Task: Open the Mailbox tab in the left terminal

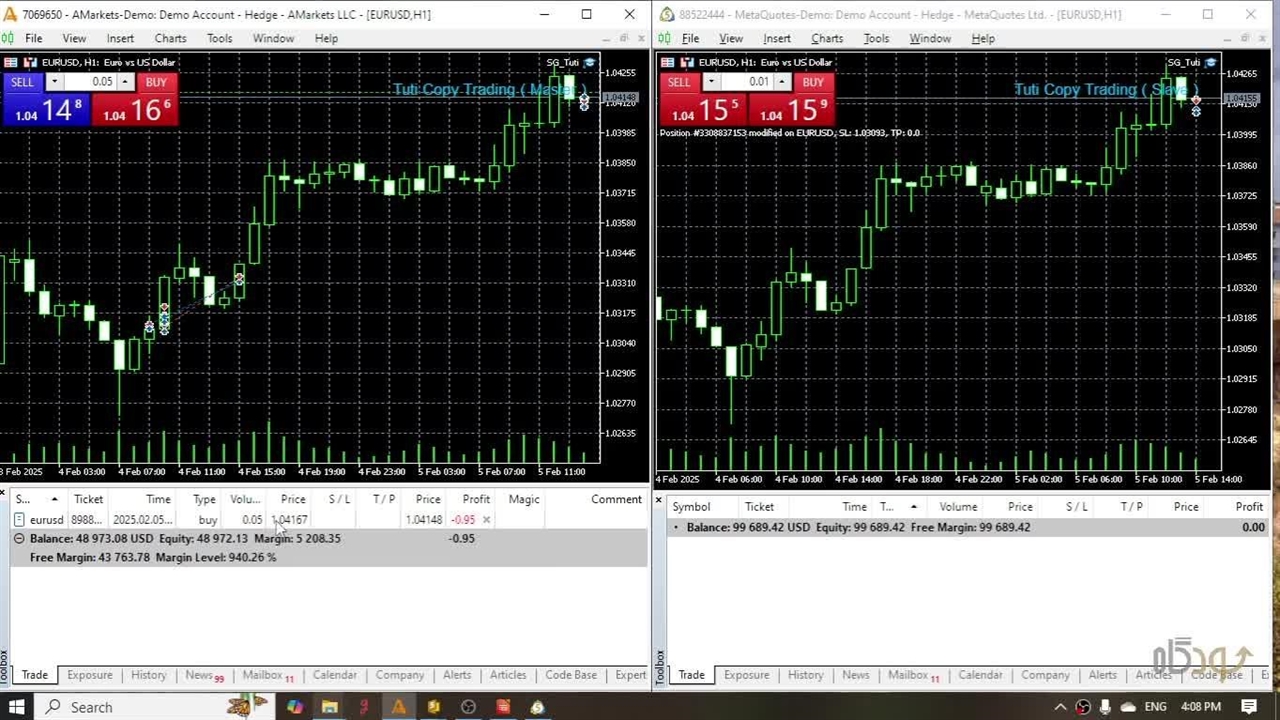Action: pos(262,675)
